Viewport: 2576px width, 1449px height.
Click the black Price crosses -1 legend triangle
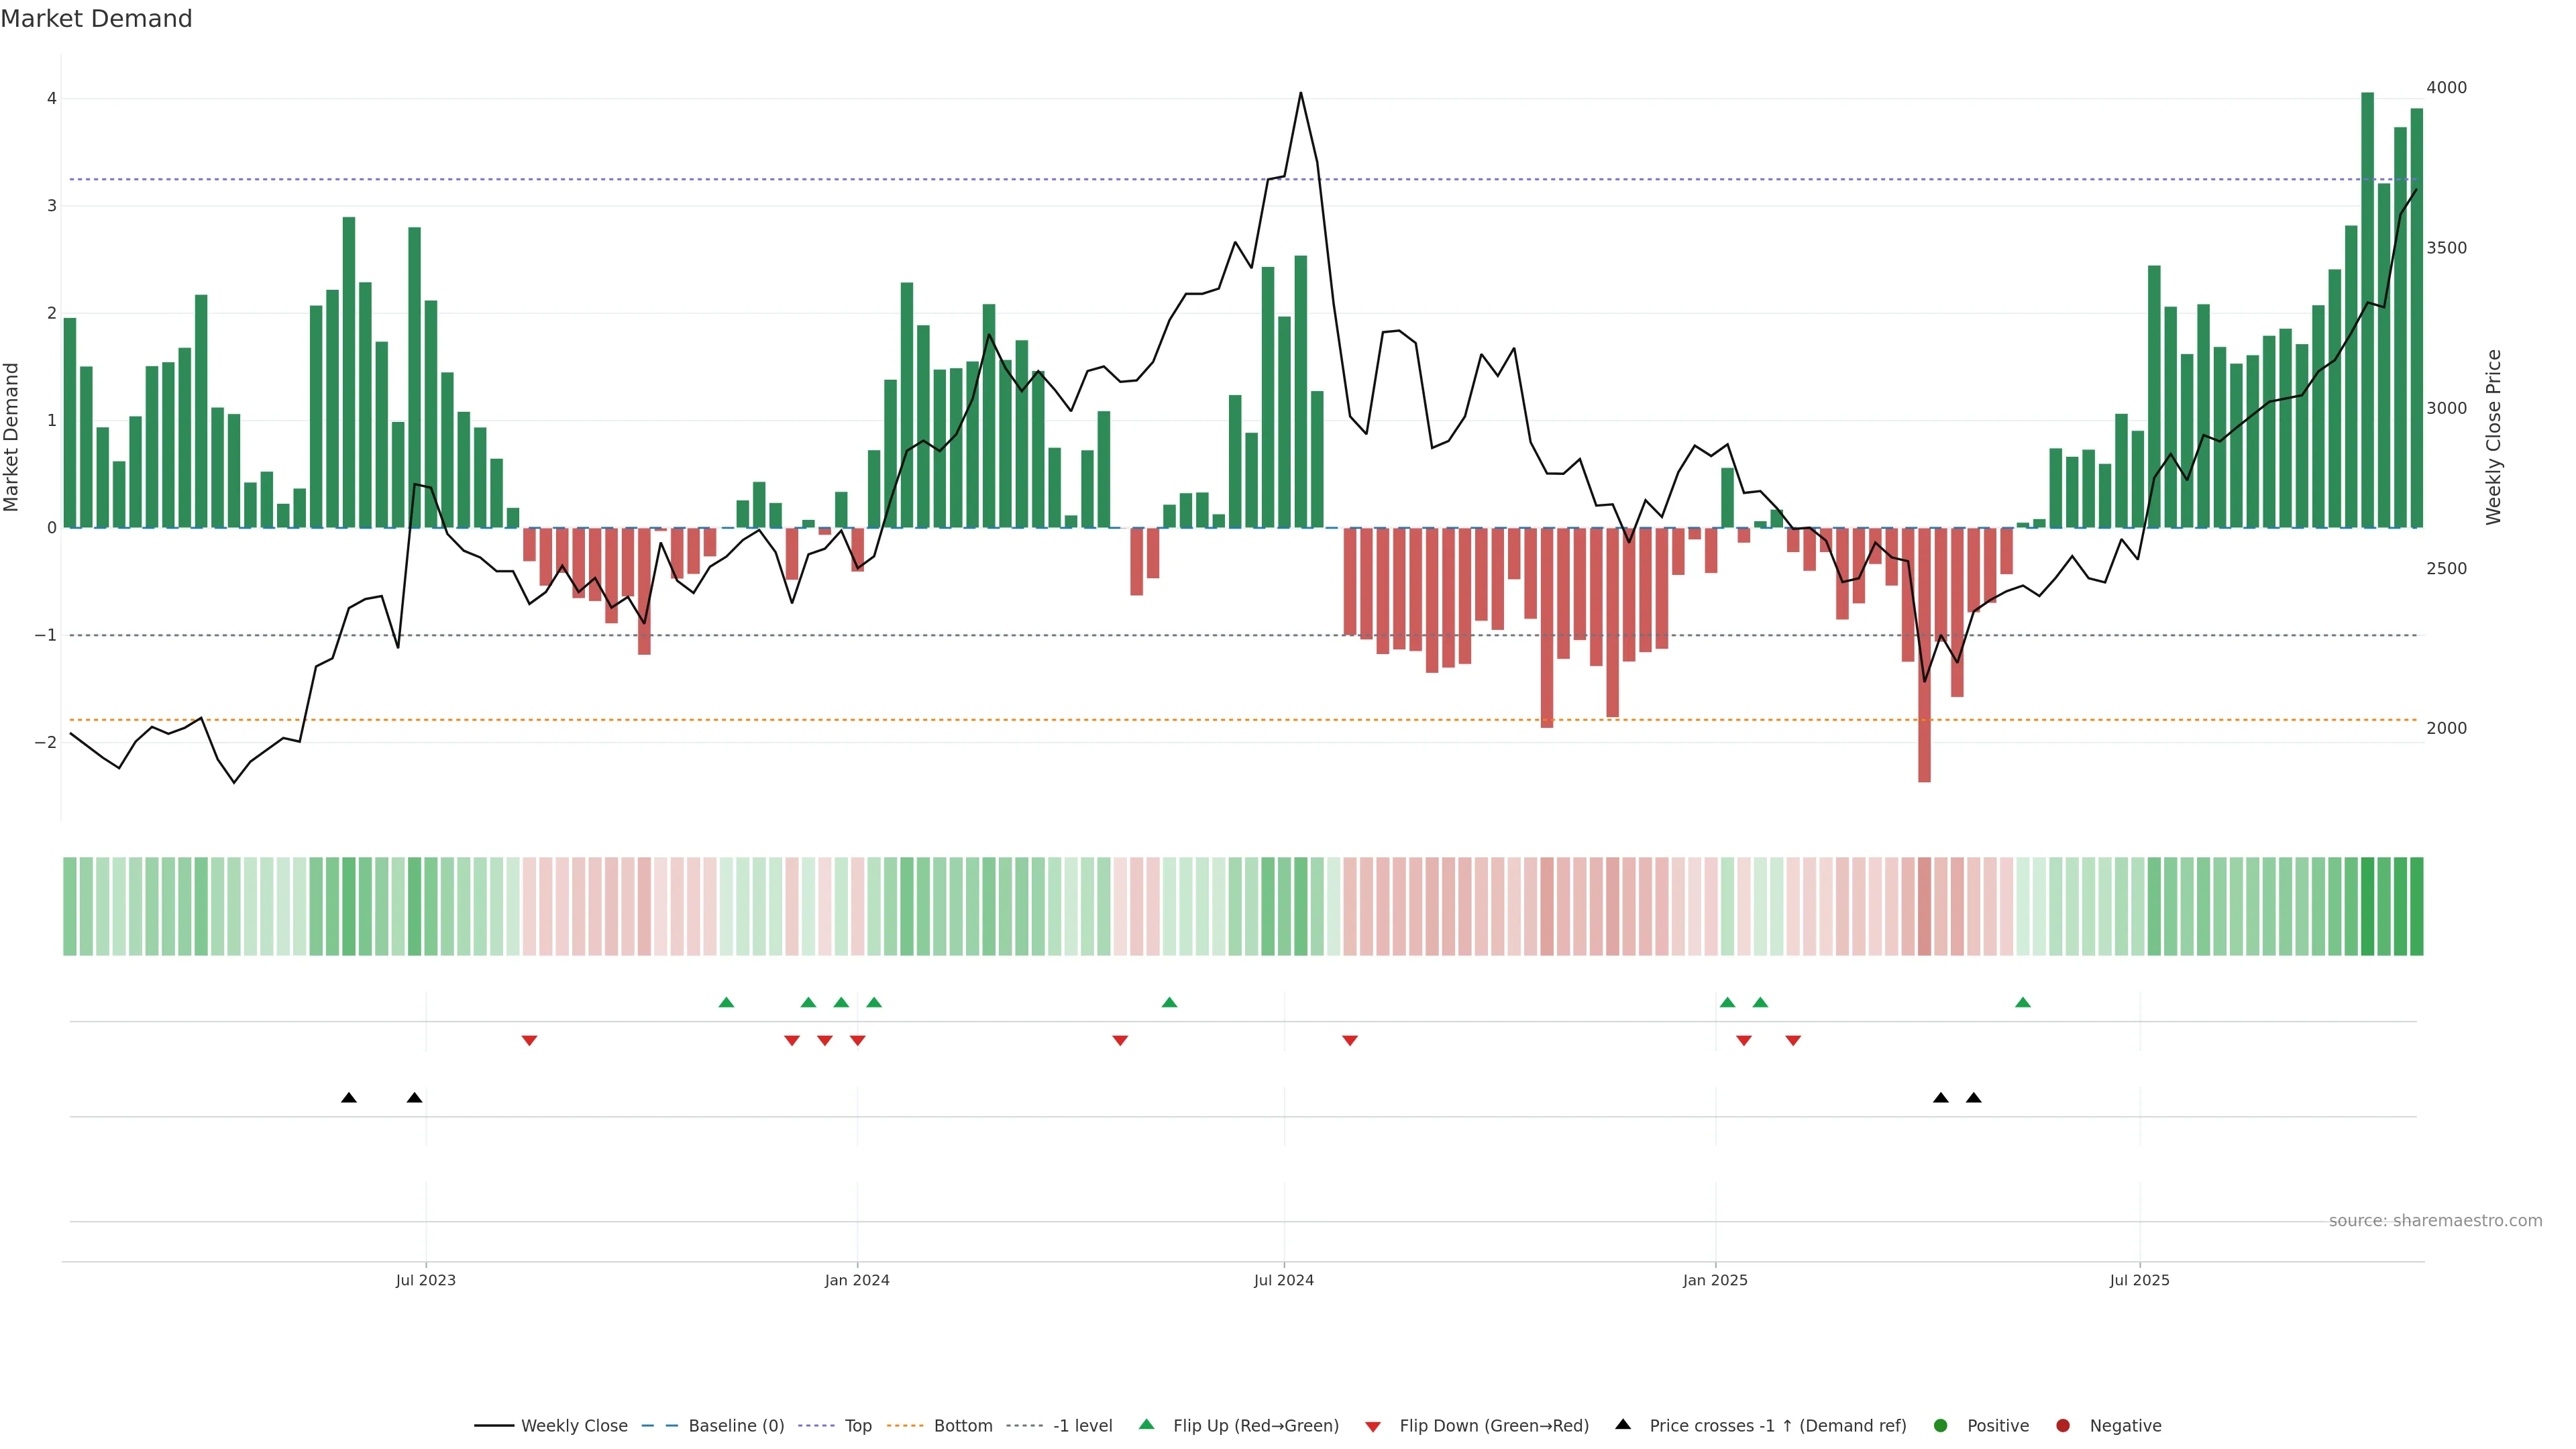[x=1622, y=1424]
